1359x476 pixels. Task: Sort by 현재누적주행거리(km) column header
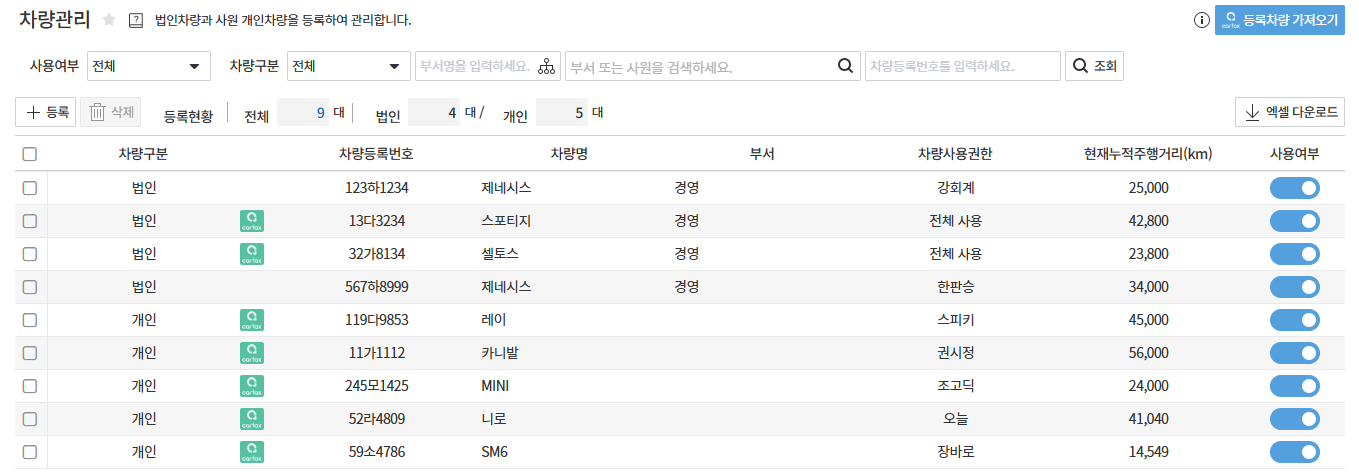pyautogui.click(x=1147, y=154)
